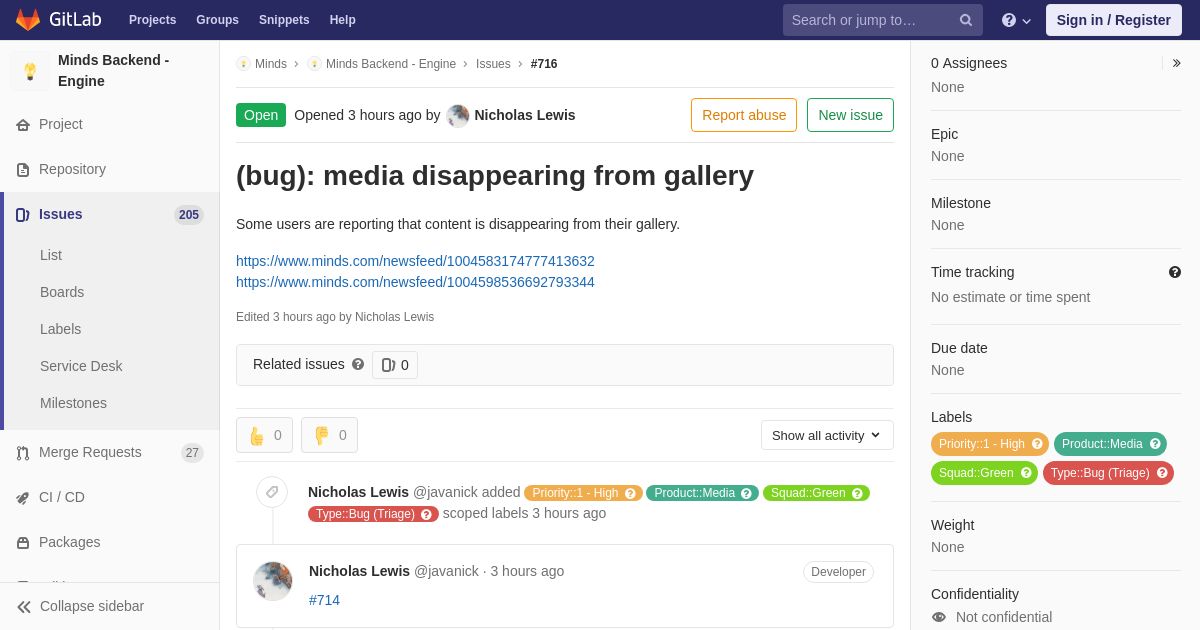The width and height of the screenshot is (1200, 630).
Task: Click the Issues breadcrumb link
Action: click(493, 64)
